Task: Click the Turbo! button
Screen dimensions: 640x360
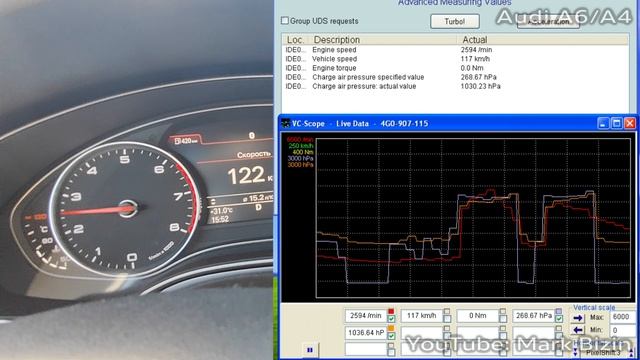Action: (455, 22)
